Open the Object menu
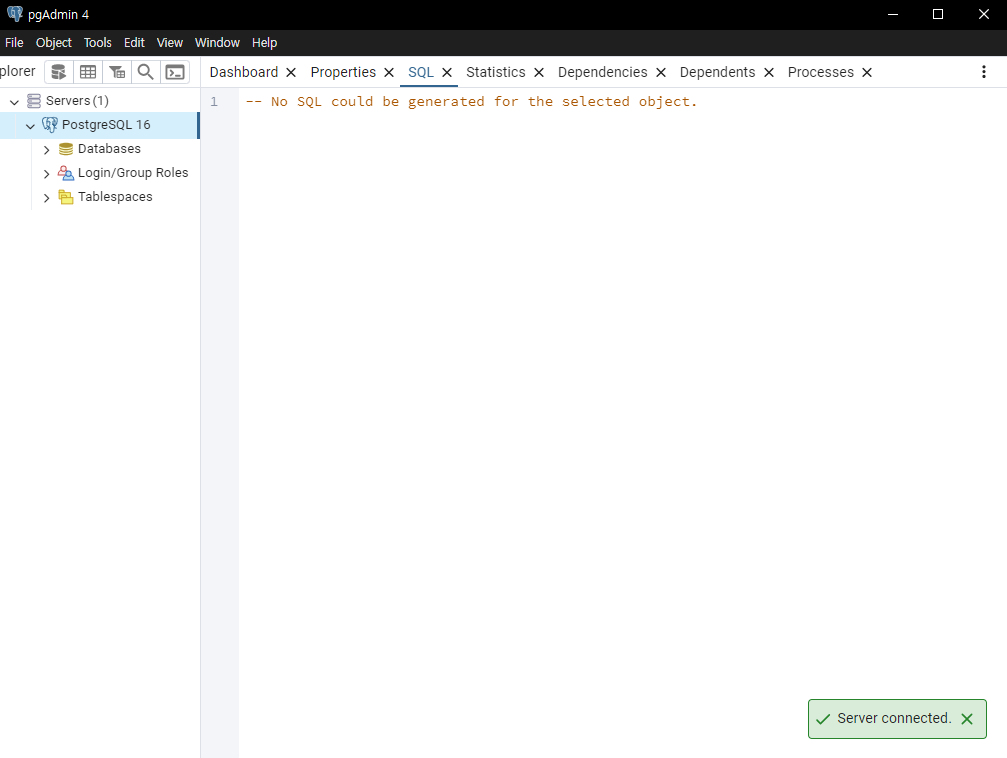 coord(53,42)
